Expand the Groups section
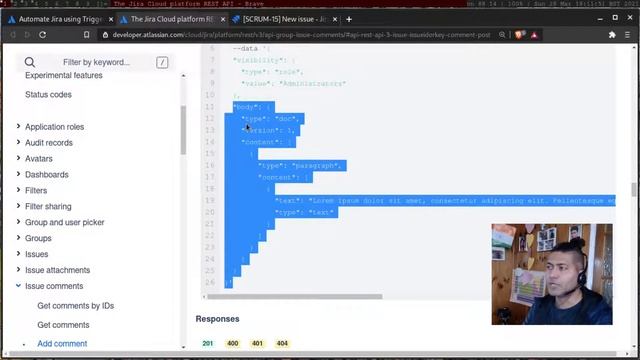 [18, 238]
